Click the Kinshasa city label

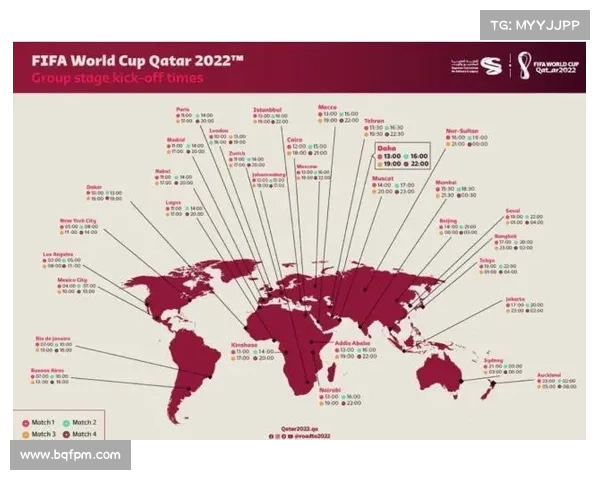[x=244, y=345]
